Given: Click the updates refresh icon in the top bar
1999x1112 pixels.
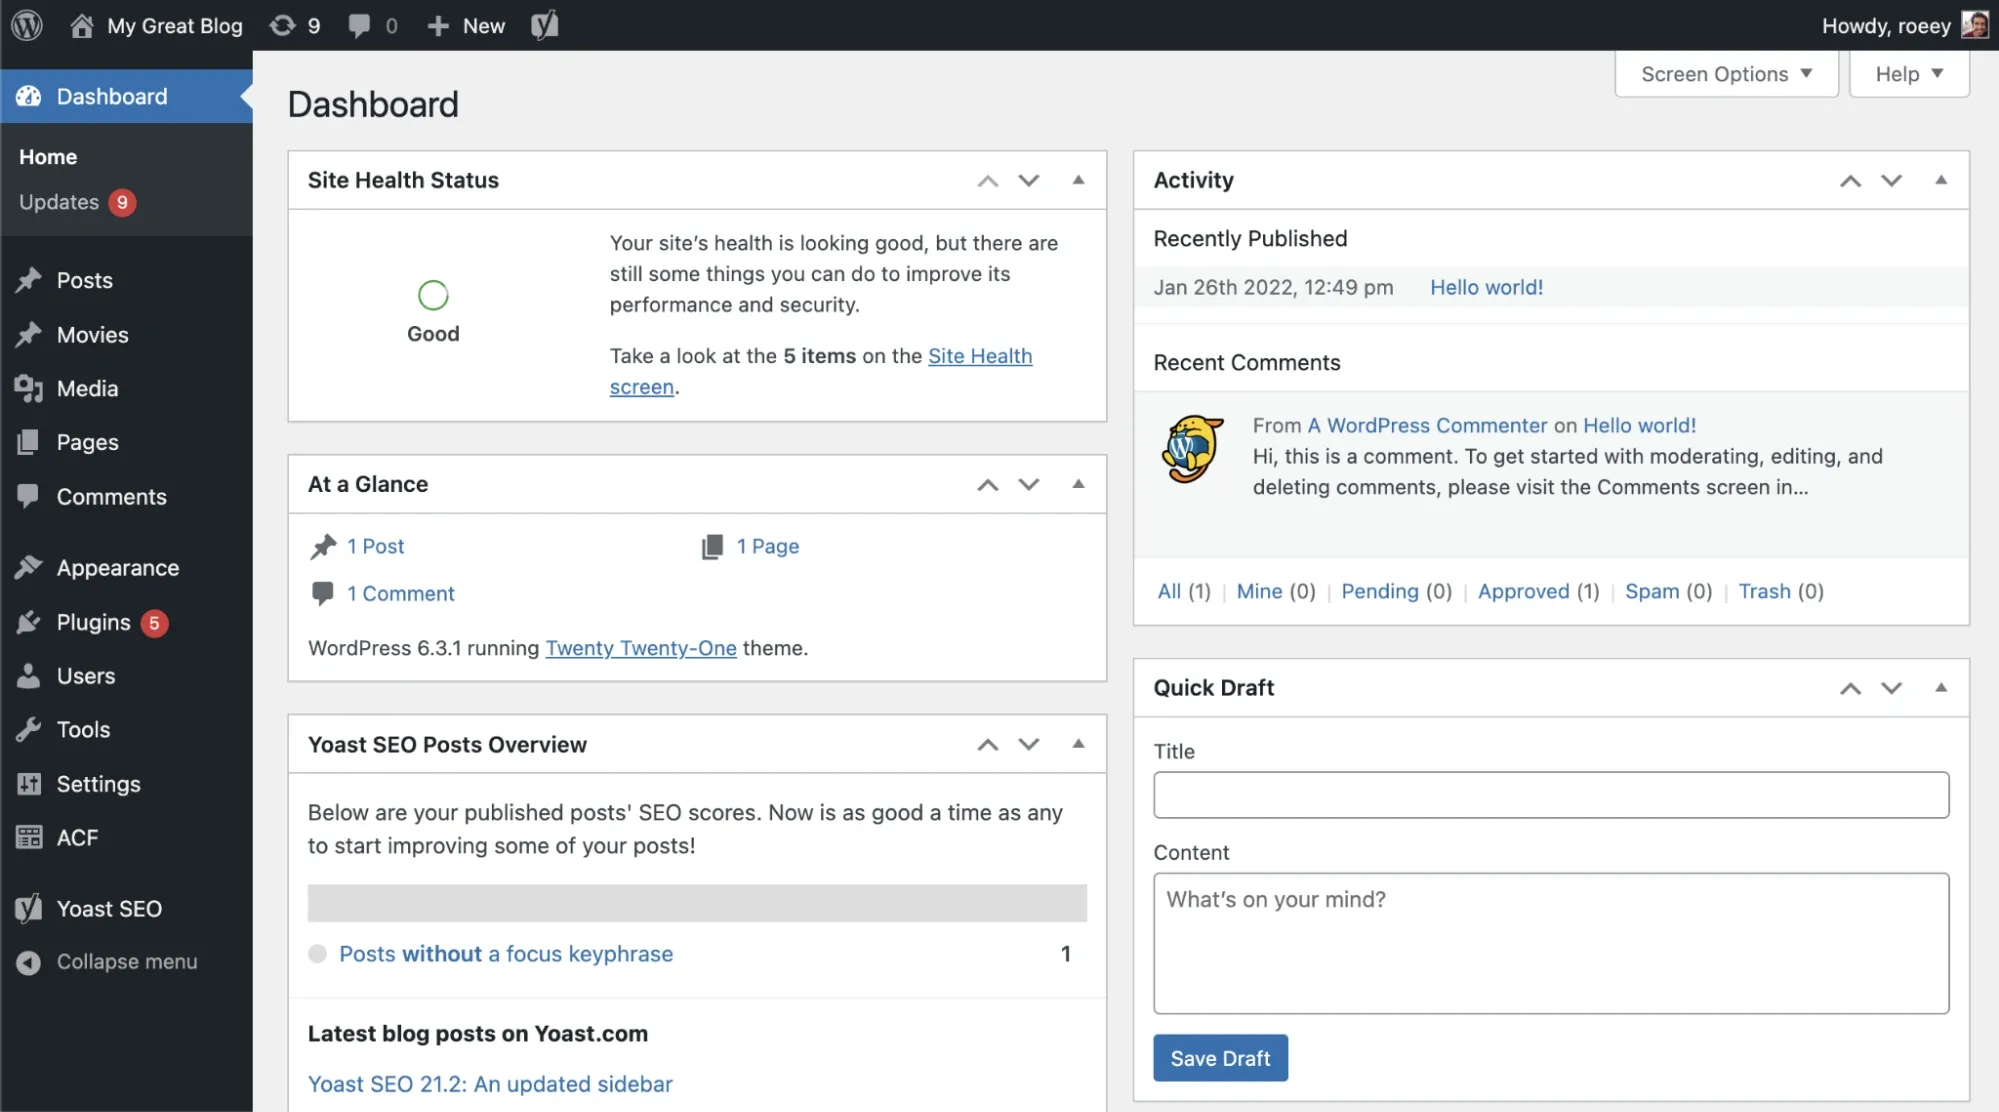Looking at the screenshot, I should (x=280, y=25).
